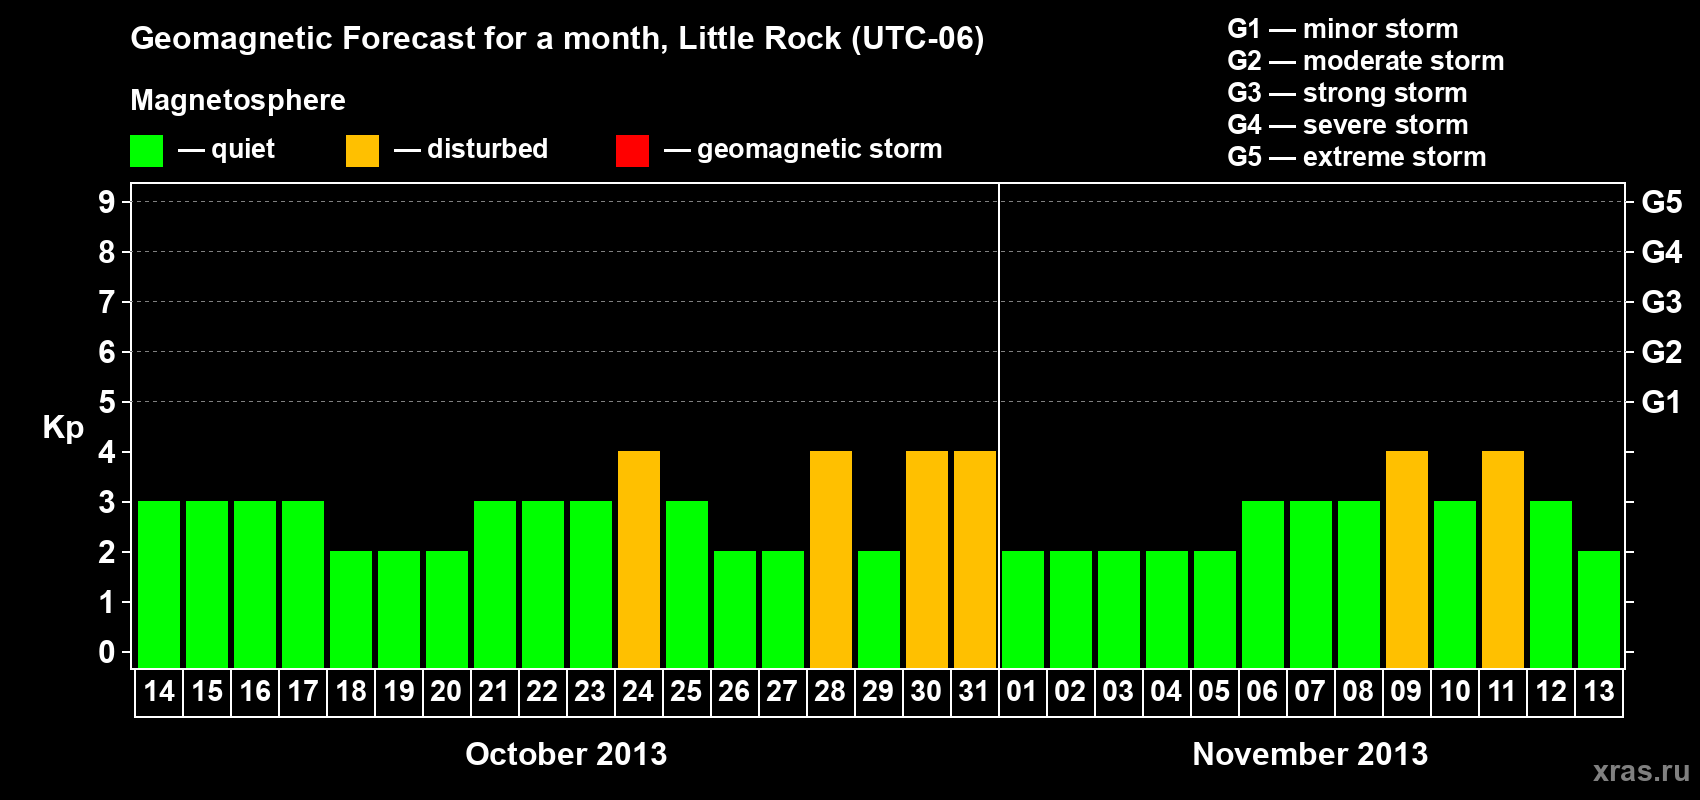Image resolution: width=1700 pixels, height=800 pixels.
Task: Click the '— quiet' legend label
Action: click(226, 149)
